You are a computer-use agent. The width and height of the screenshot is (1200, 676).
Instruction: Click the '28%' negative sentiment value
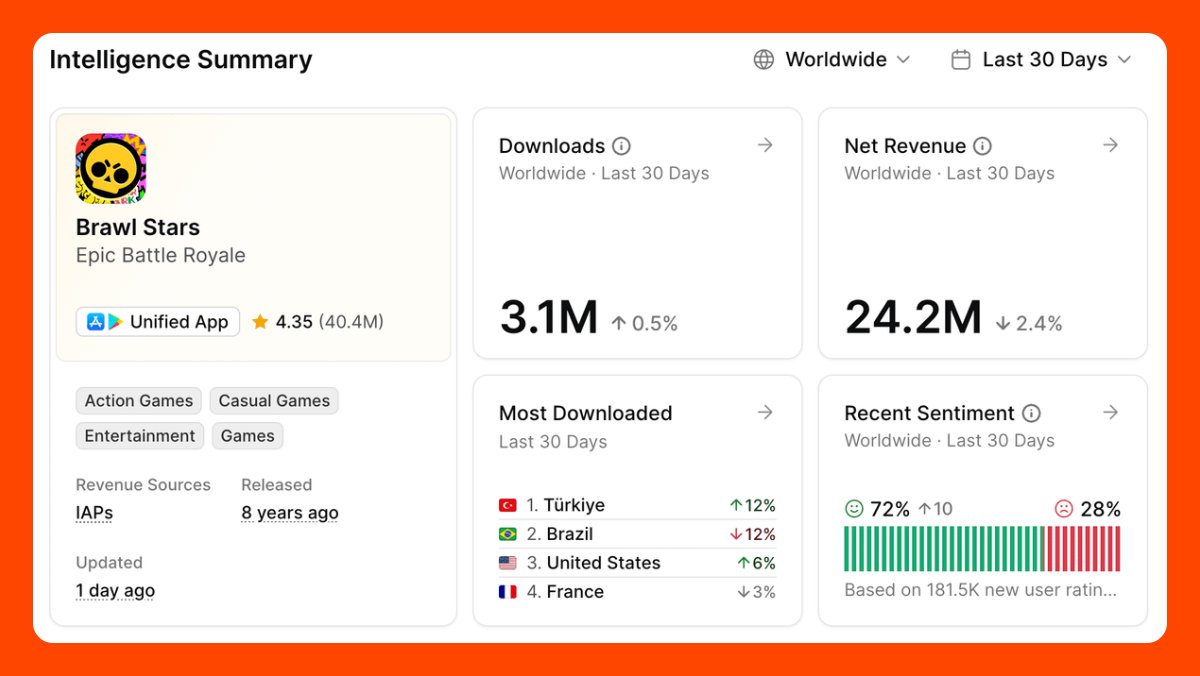tap(1100, 509)
